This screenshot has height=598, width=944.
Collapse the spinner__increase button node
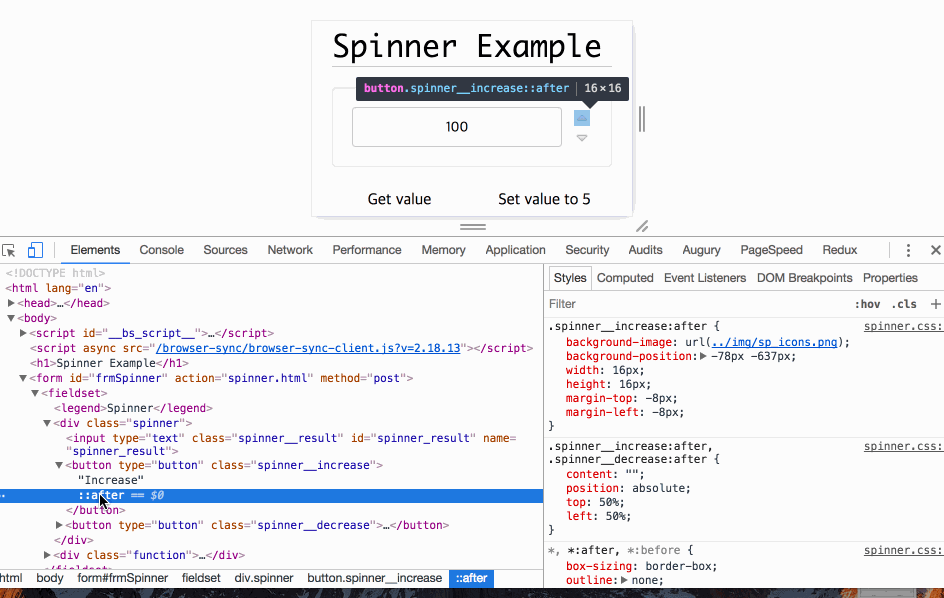(59, 465)
